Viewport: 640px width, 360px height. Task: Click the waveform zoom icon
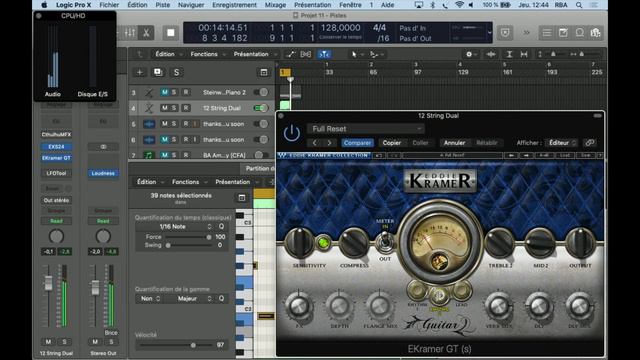coord(491,54)
